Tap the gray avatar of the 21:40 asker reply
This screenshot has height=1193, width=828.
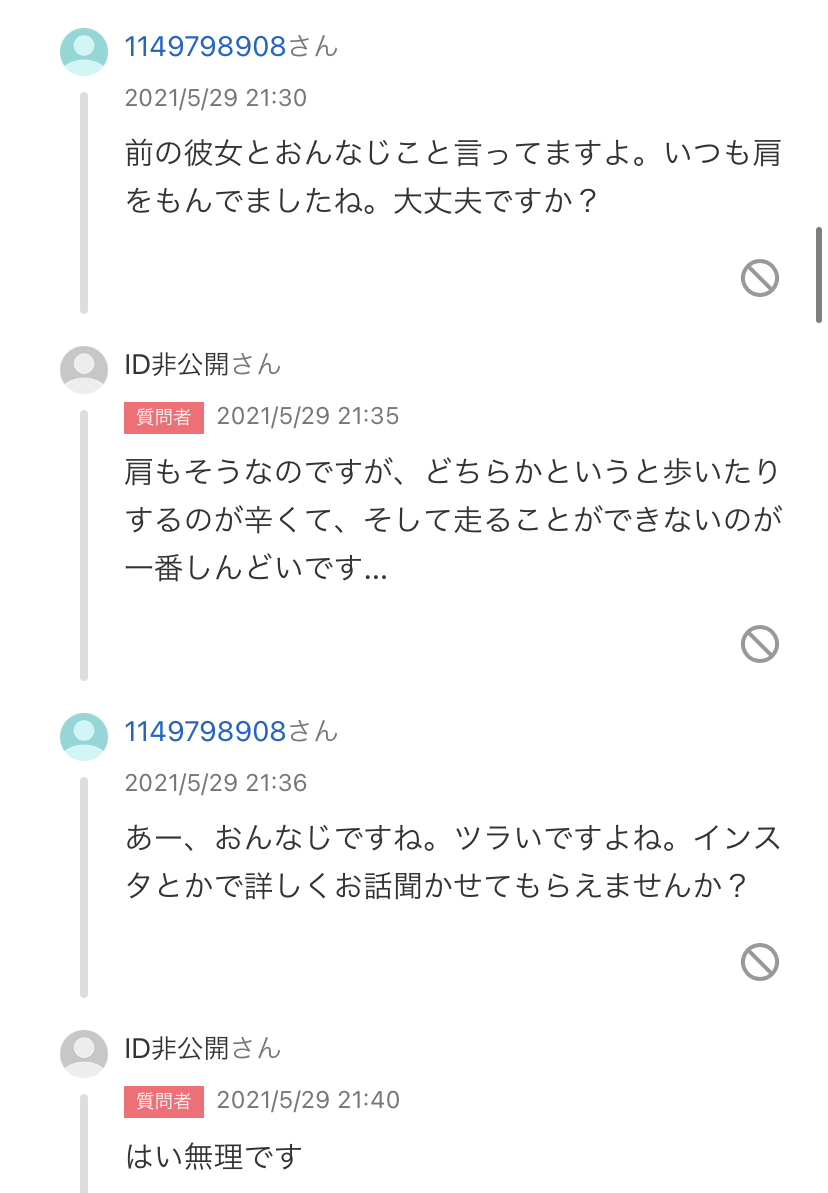tap(84, 1054)
